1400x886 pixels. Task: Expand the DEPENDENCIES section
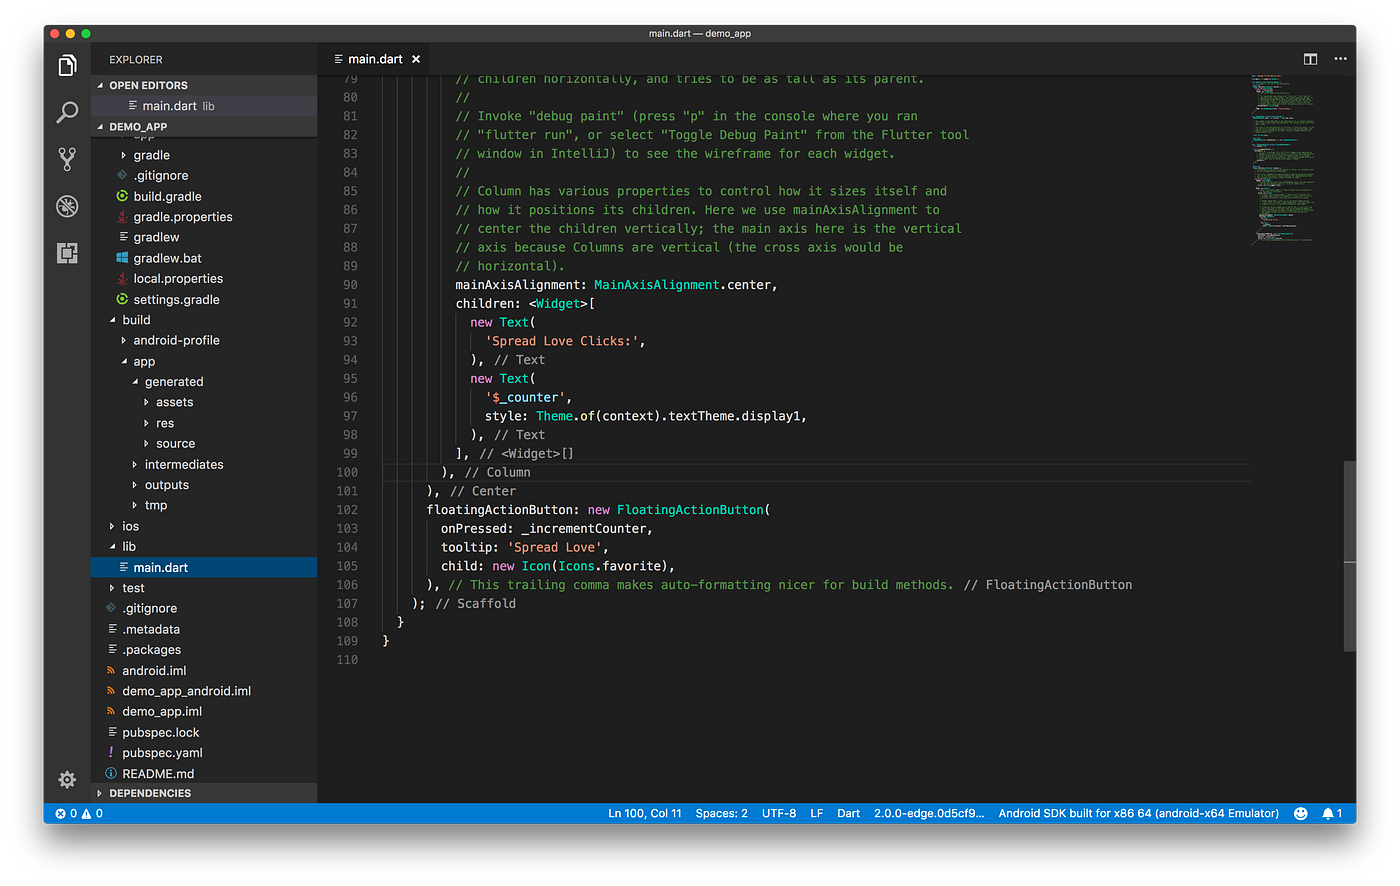click(x=150, y=792)
